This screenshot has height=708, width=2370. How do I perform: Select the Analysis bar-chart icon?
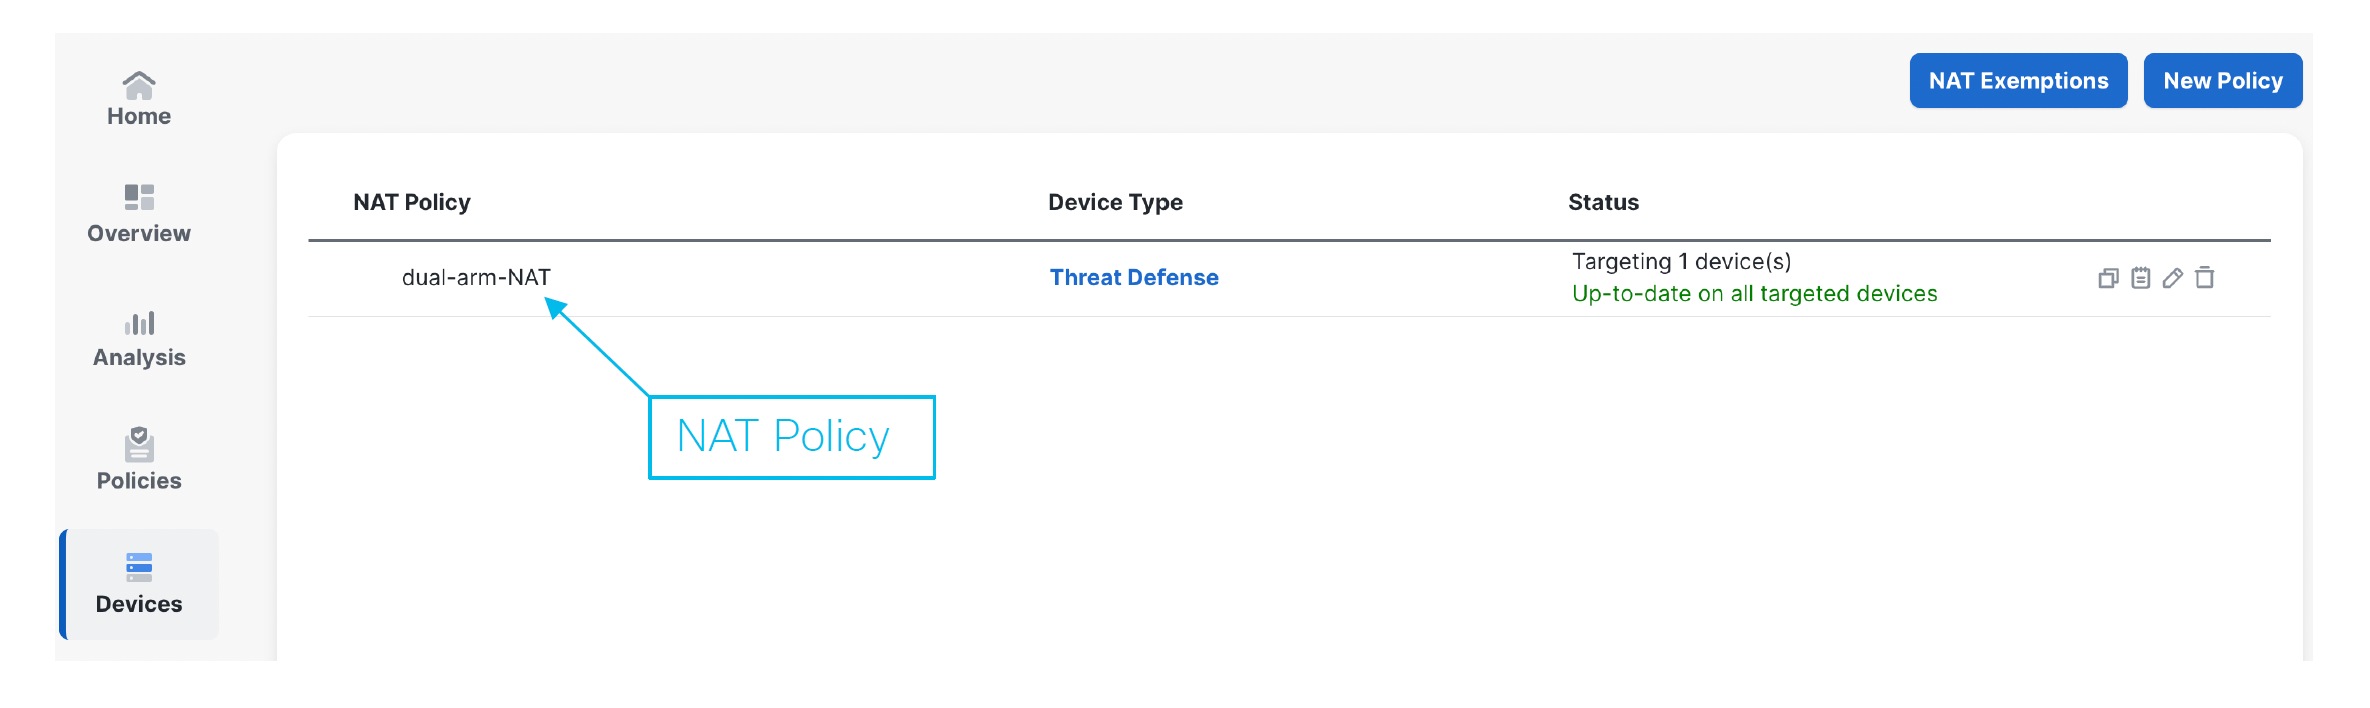[139, 323]
